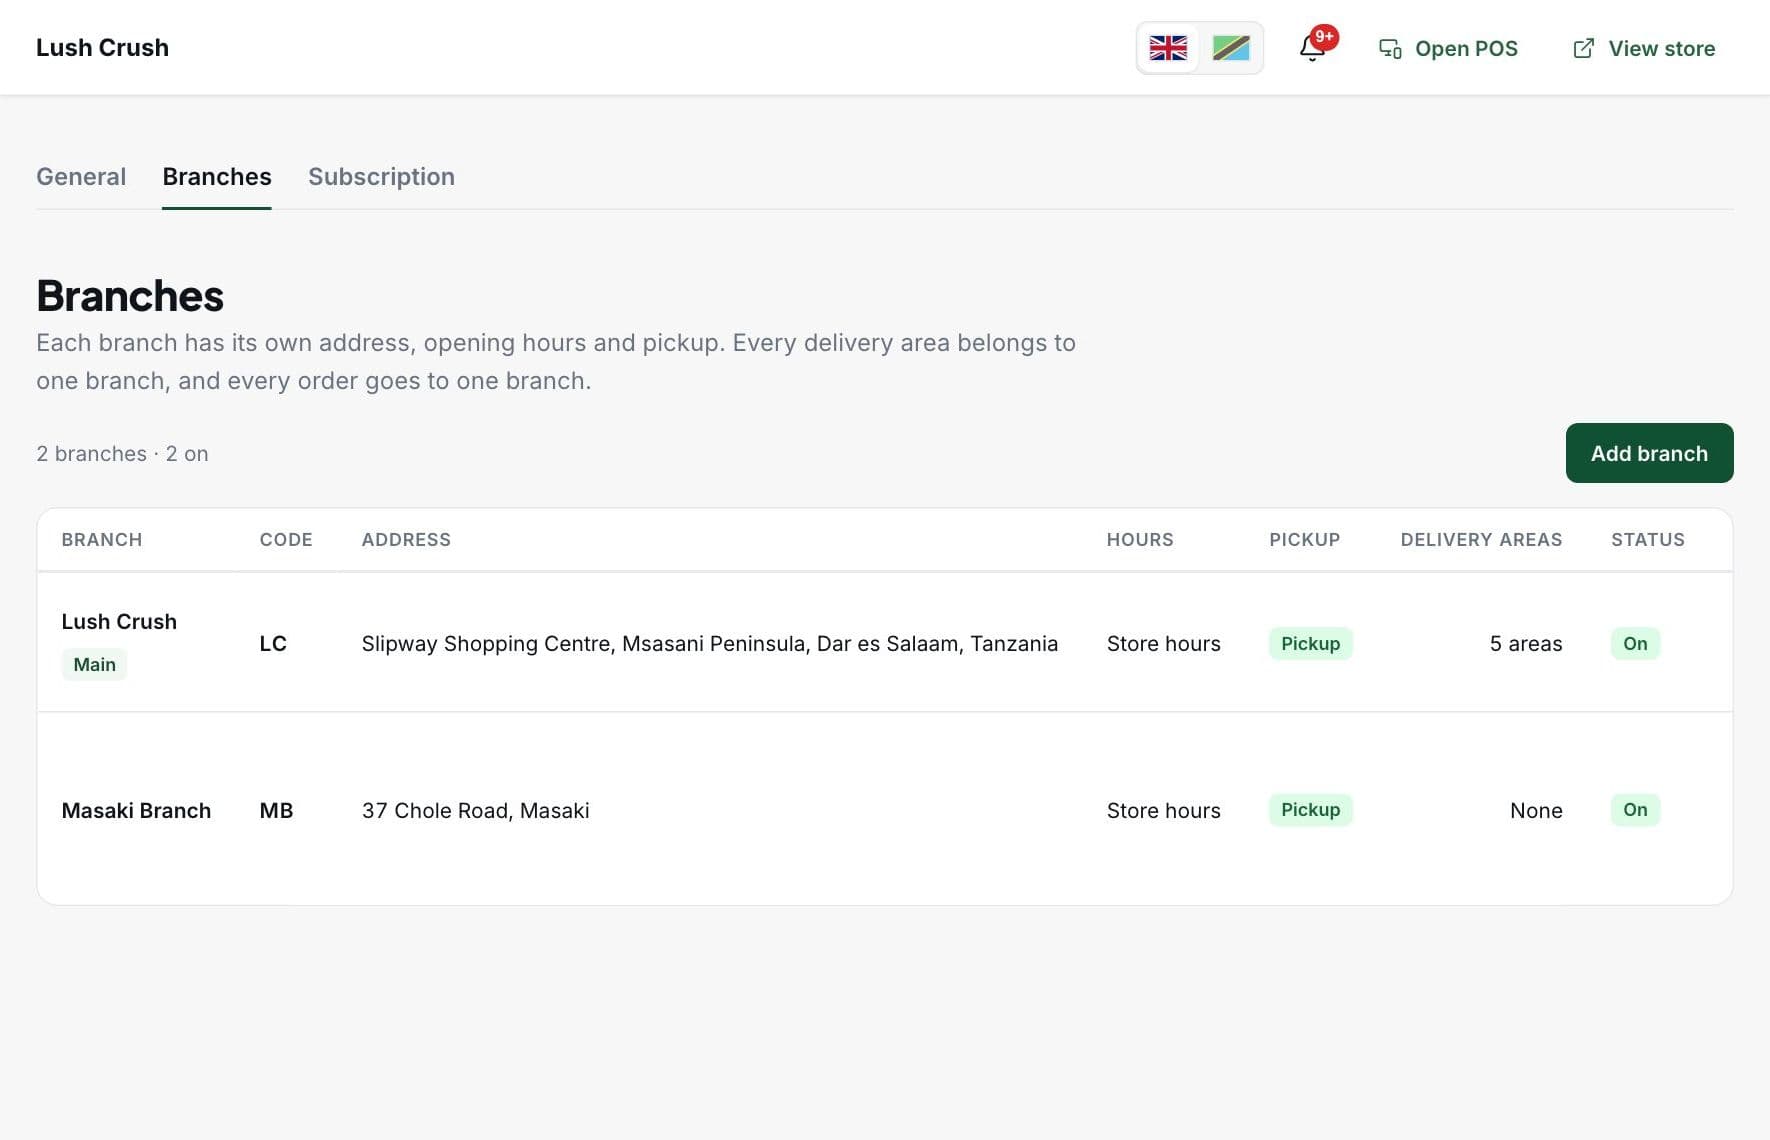Click Store hours in the Lush Crush row
Screen dimensions: 1770x1140
tap(1163, 644)
